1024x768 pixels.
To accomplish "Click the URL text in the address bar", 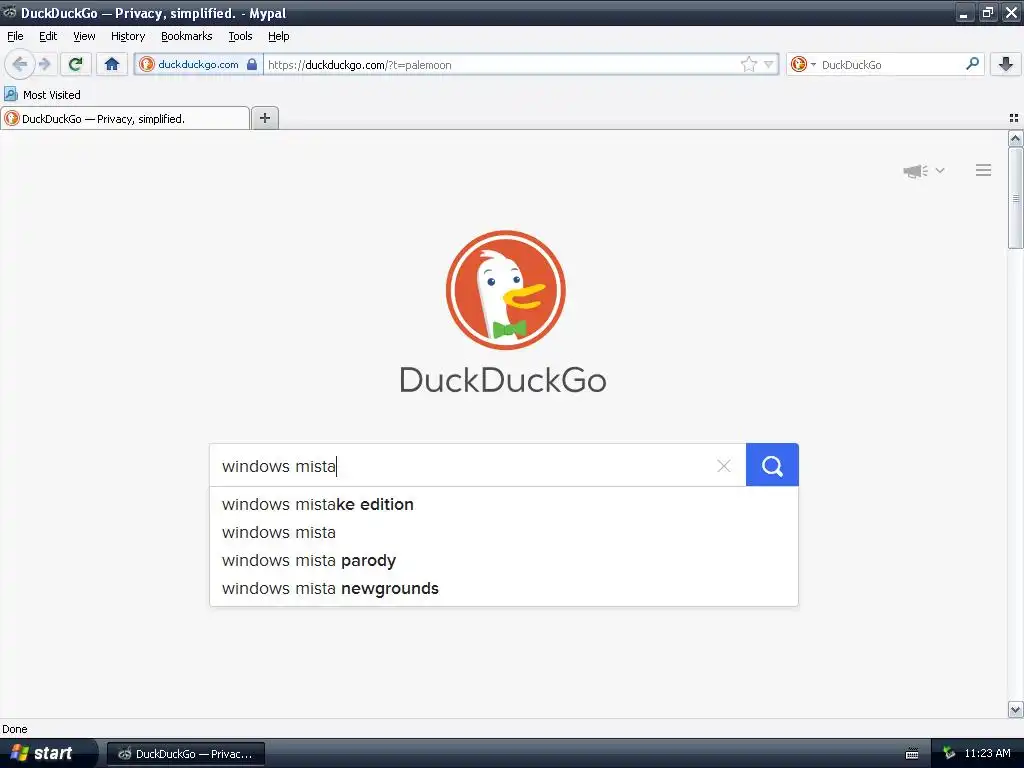I will pos(360,65).
